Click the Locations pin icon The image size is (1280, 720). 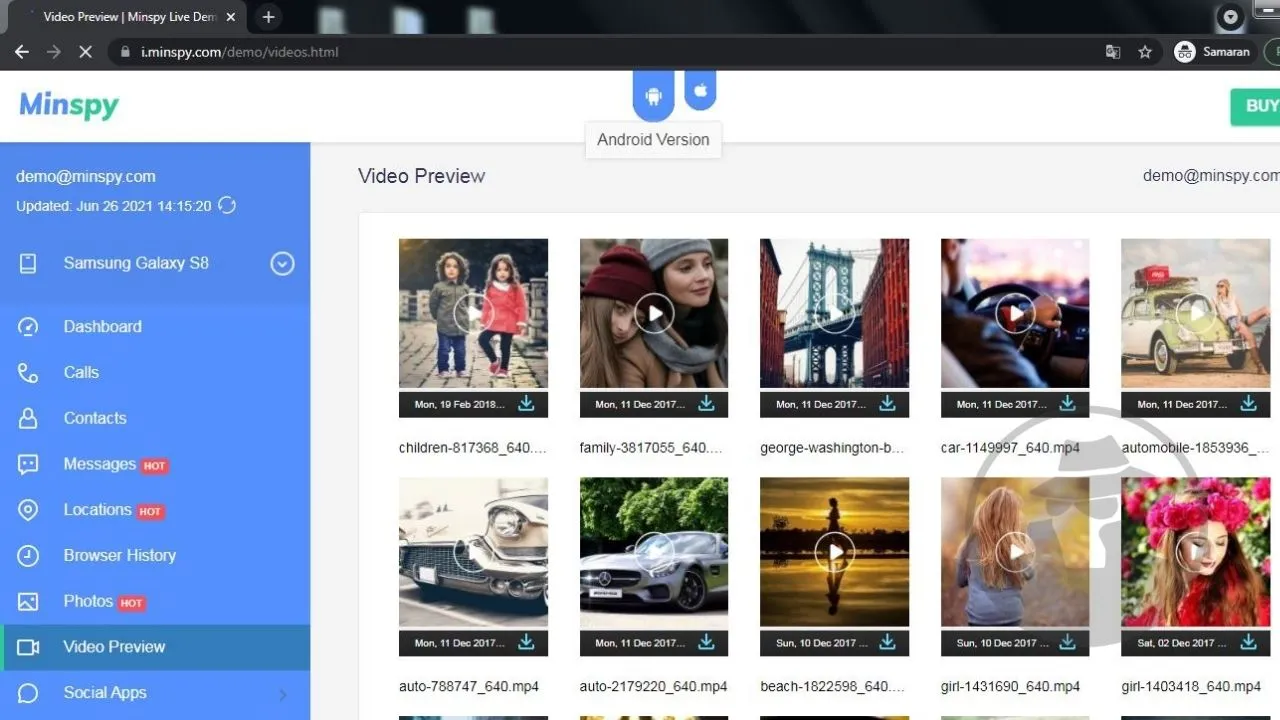pos(28,510)
